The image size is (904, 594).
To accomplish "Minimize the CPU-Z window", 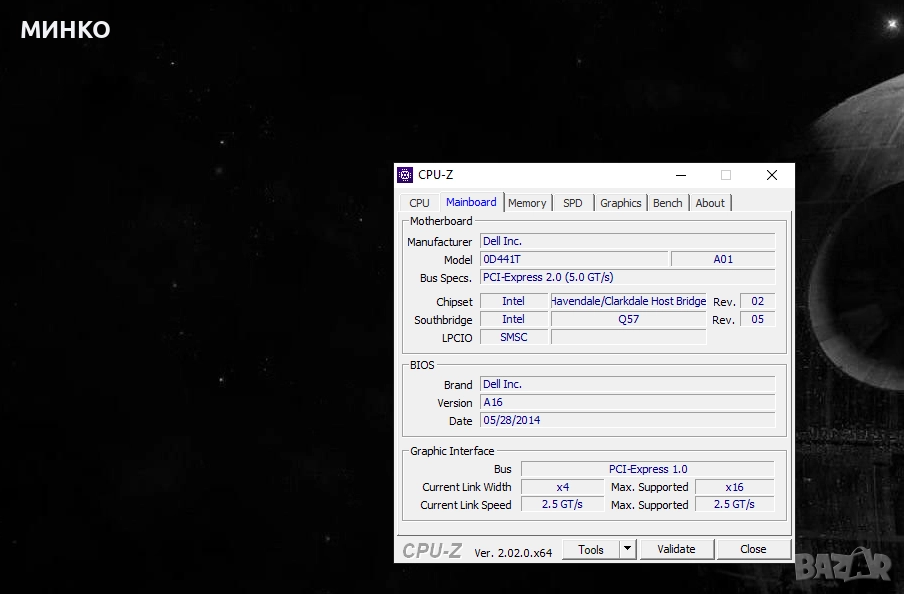I will [680, 175].
